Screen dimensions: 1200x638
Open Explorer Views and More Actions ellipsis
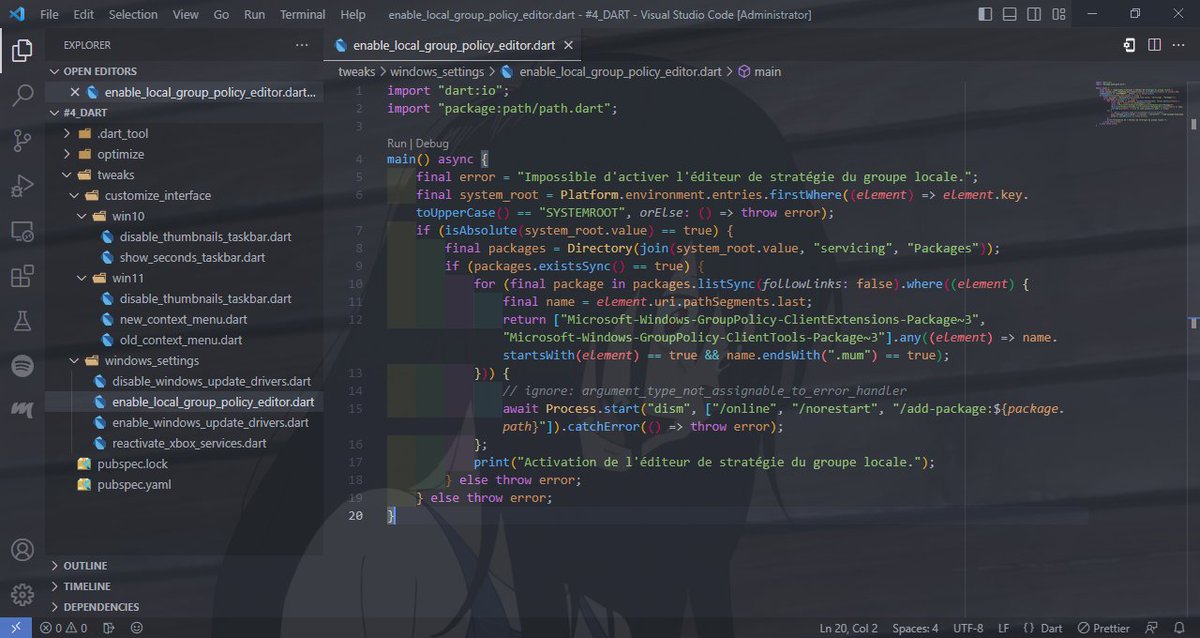pos(302,45)
